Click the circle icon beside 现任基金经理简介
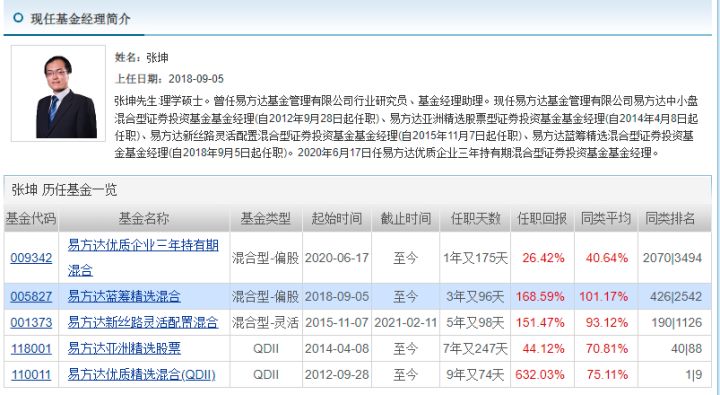Viewport: 720px width, 395px height. click(x=18, y=18)
